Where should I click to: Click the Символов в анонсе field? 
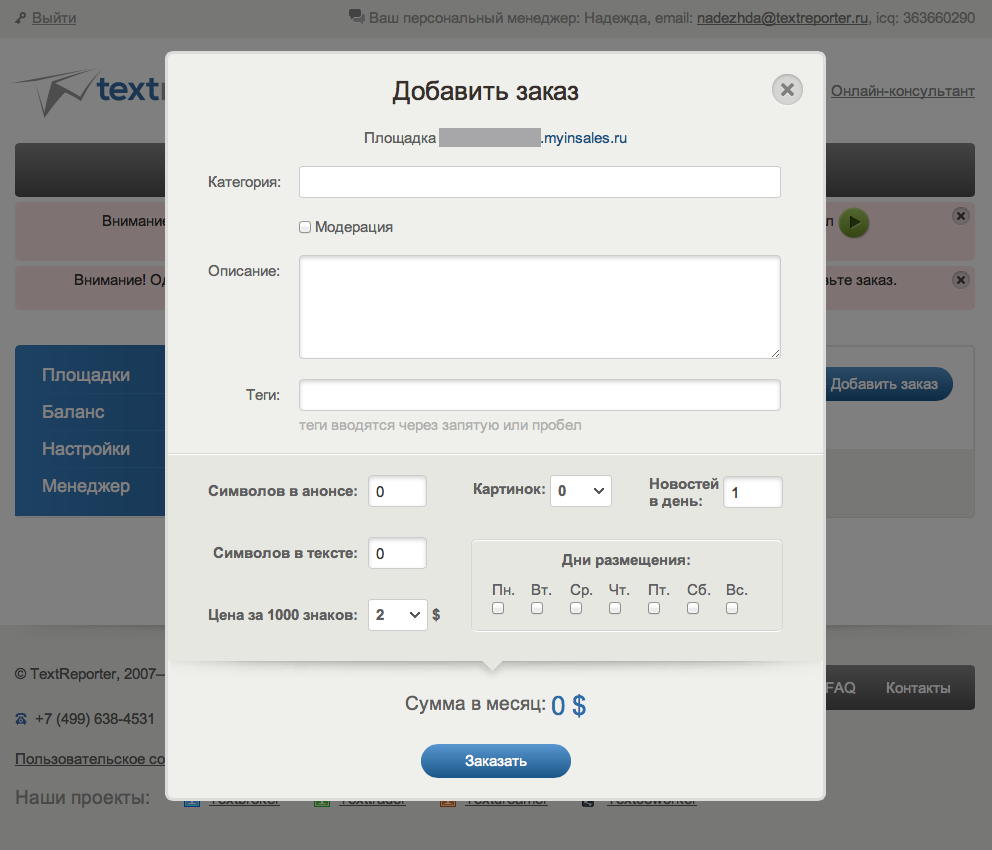tap(397, 491)
